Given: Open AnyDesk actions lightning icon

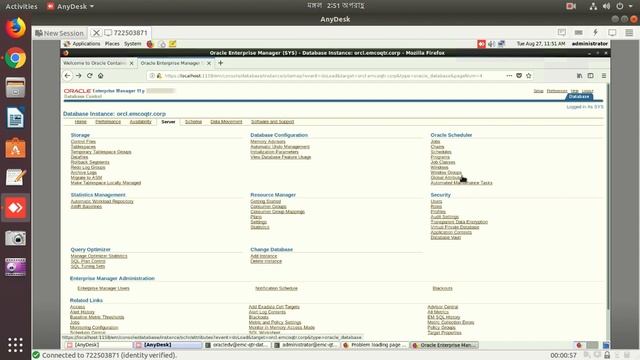Looking at the screenshot, I should coord(596,32).
